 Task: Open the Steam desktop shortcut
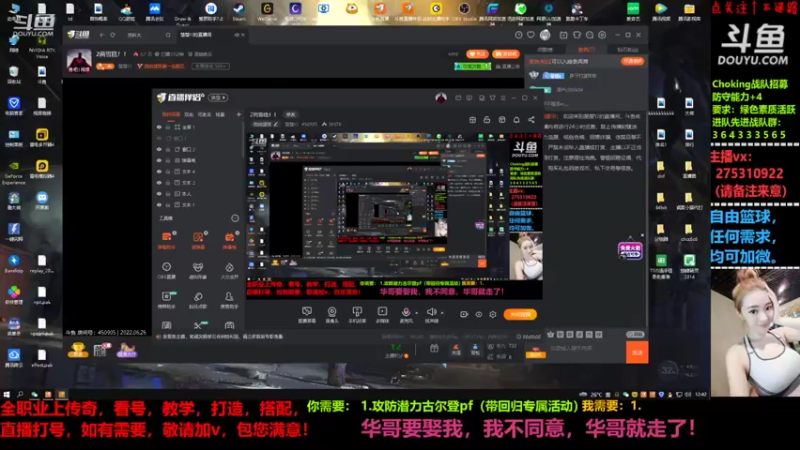(x=239, y=12)
